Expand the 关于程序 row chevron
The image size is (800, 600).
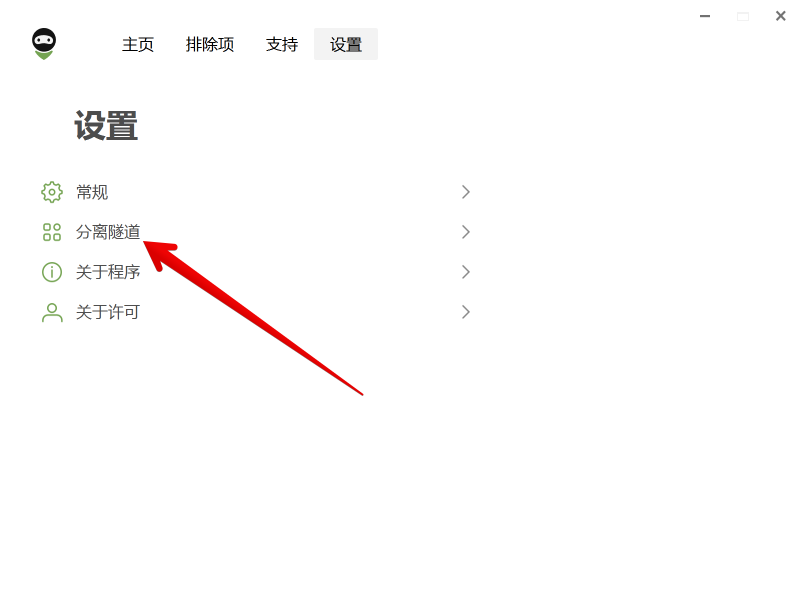pos(465,272)
